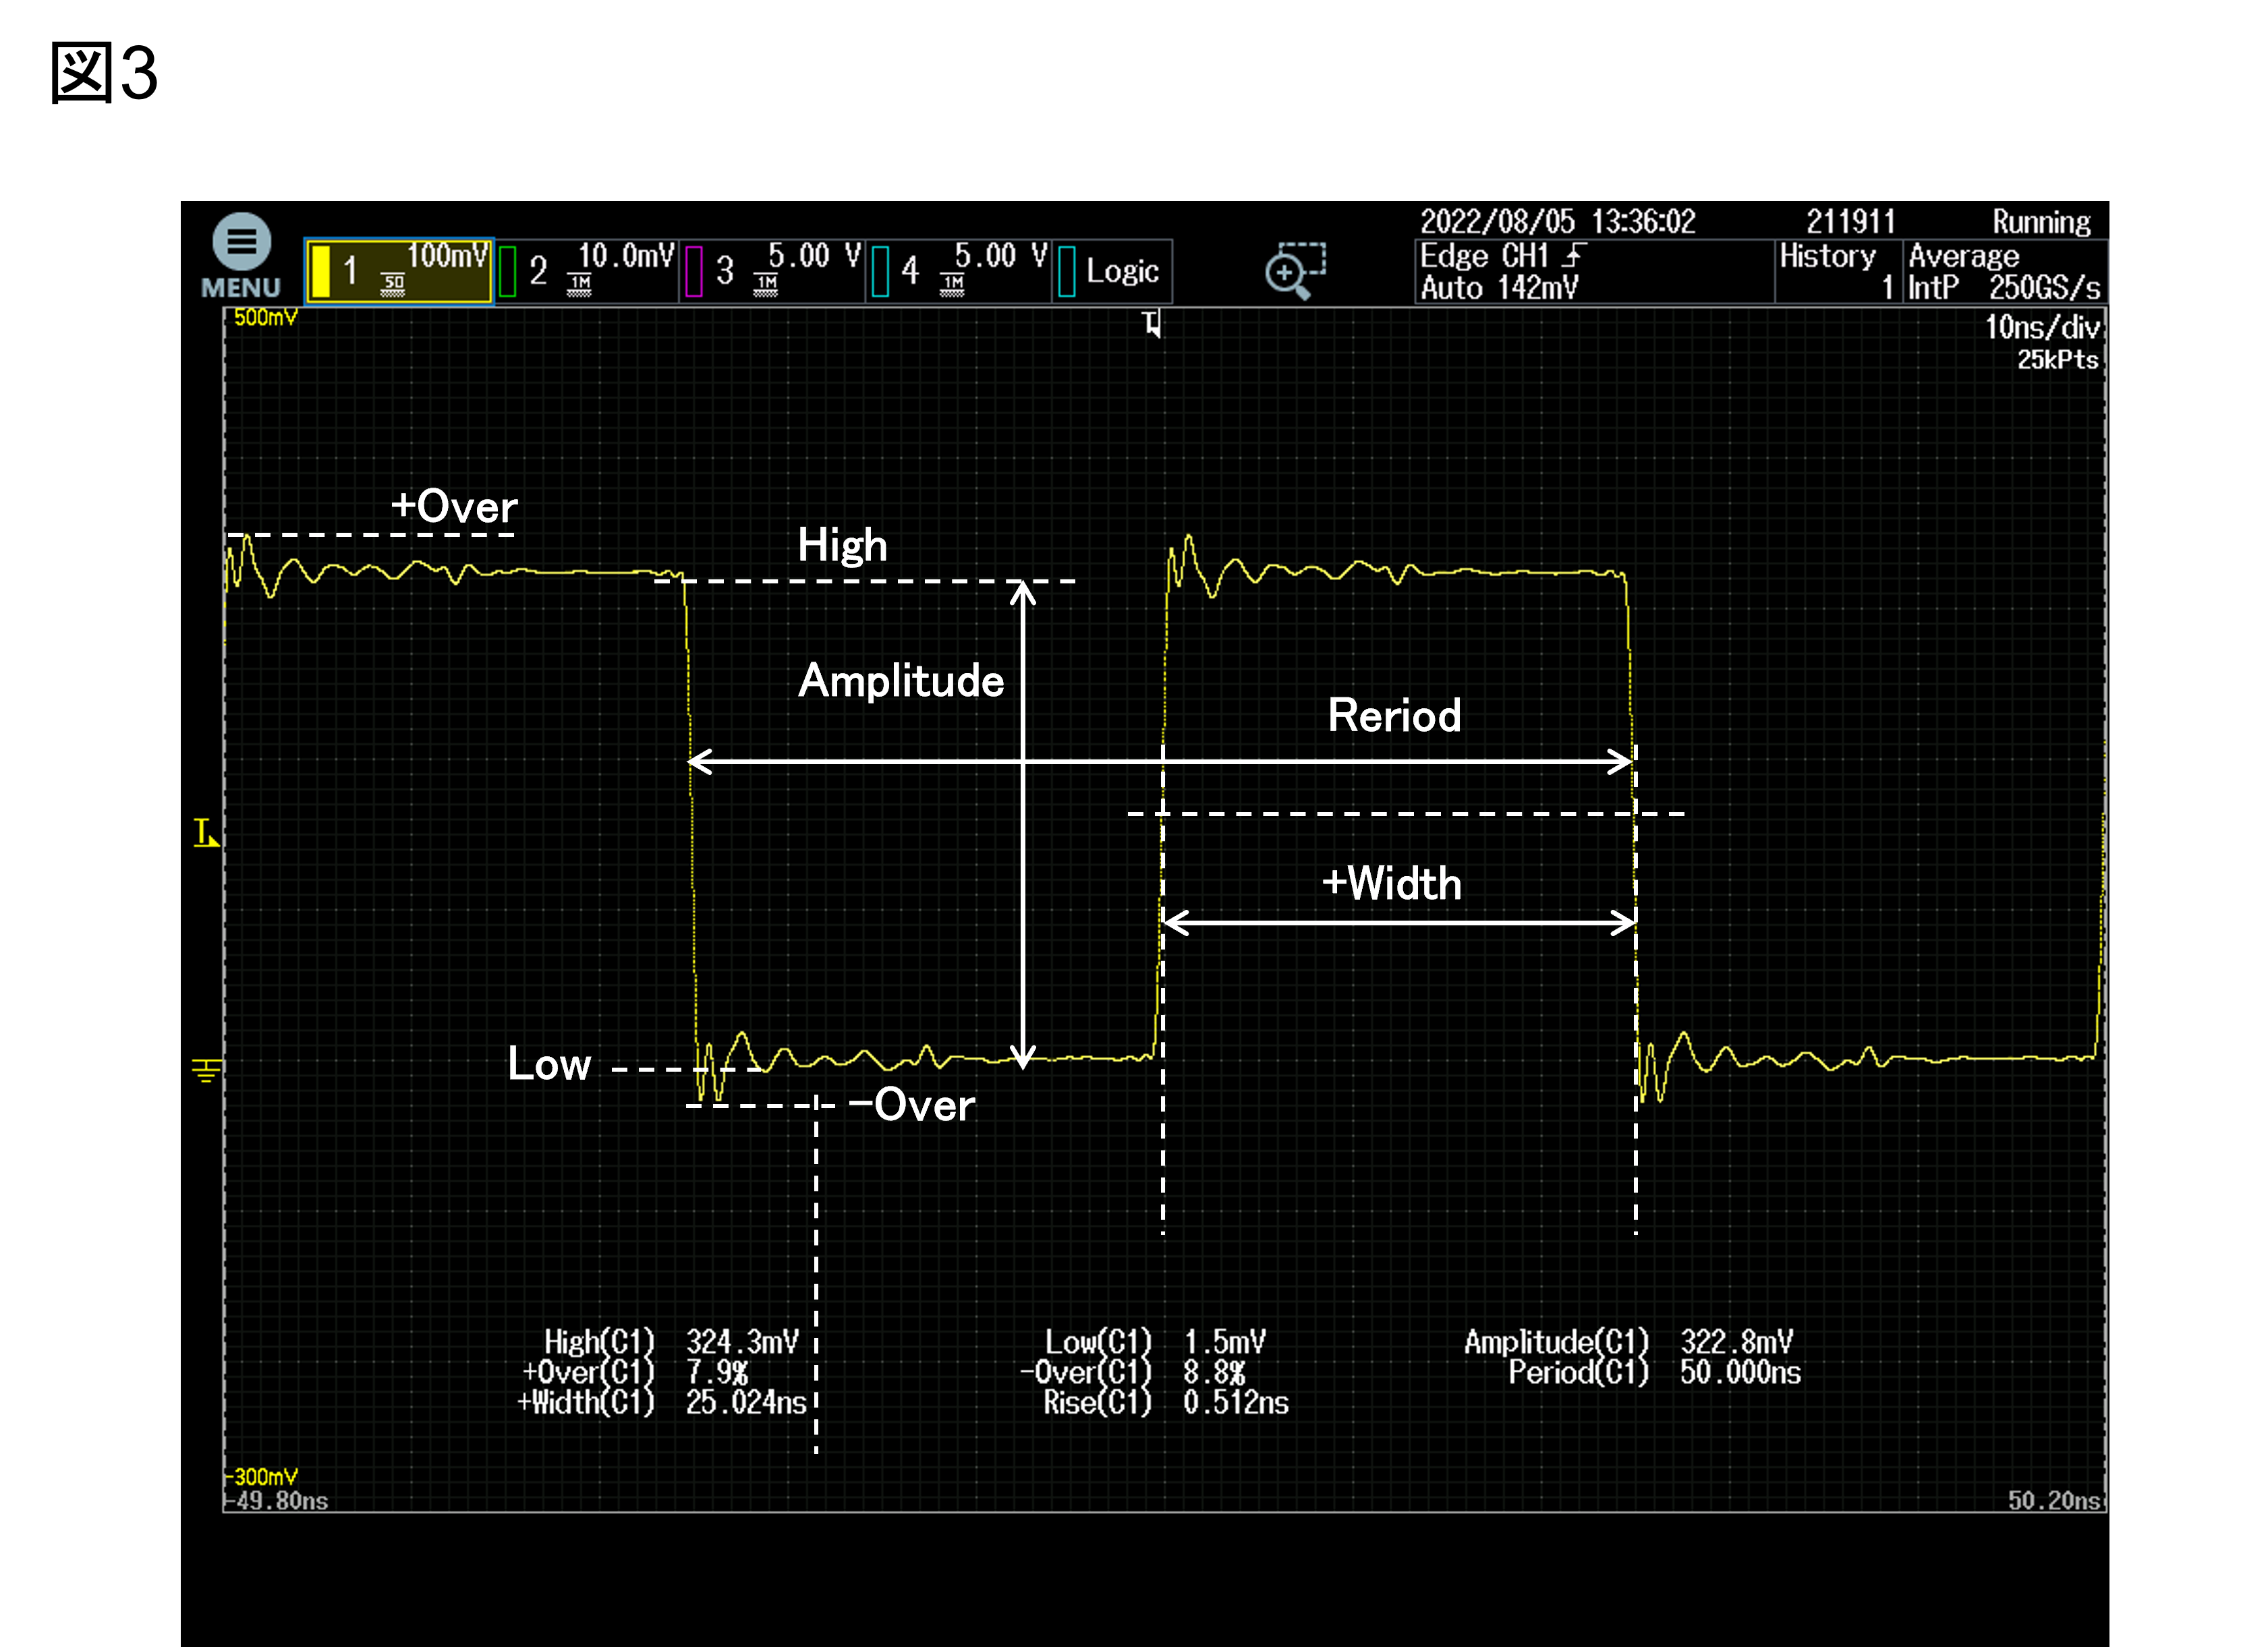2268x1647 pixels.
Task: Toggle channel 4 5.00 V box
Action: pyautogui.click(x=959, y=271)
